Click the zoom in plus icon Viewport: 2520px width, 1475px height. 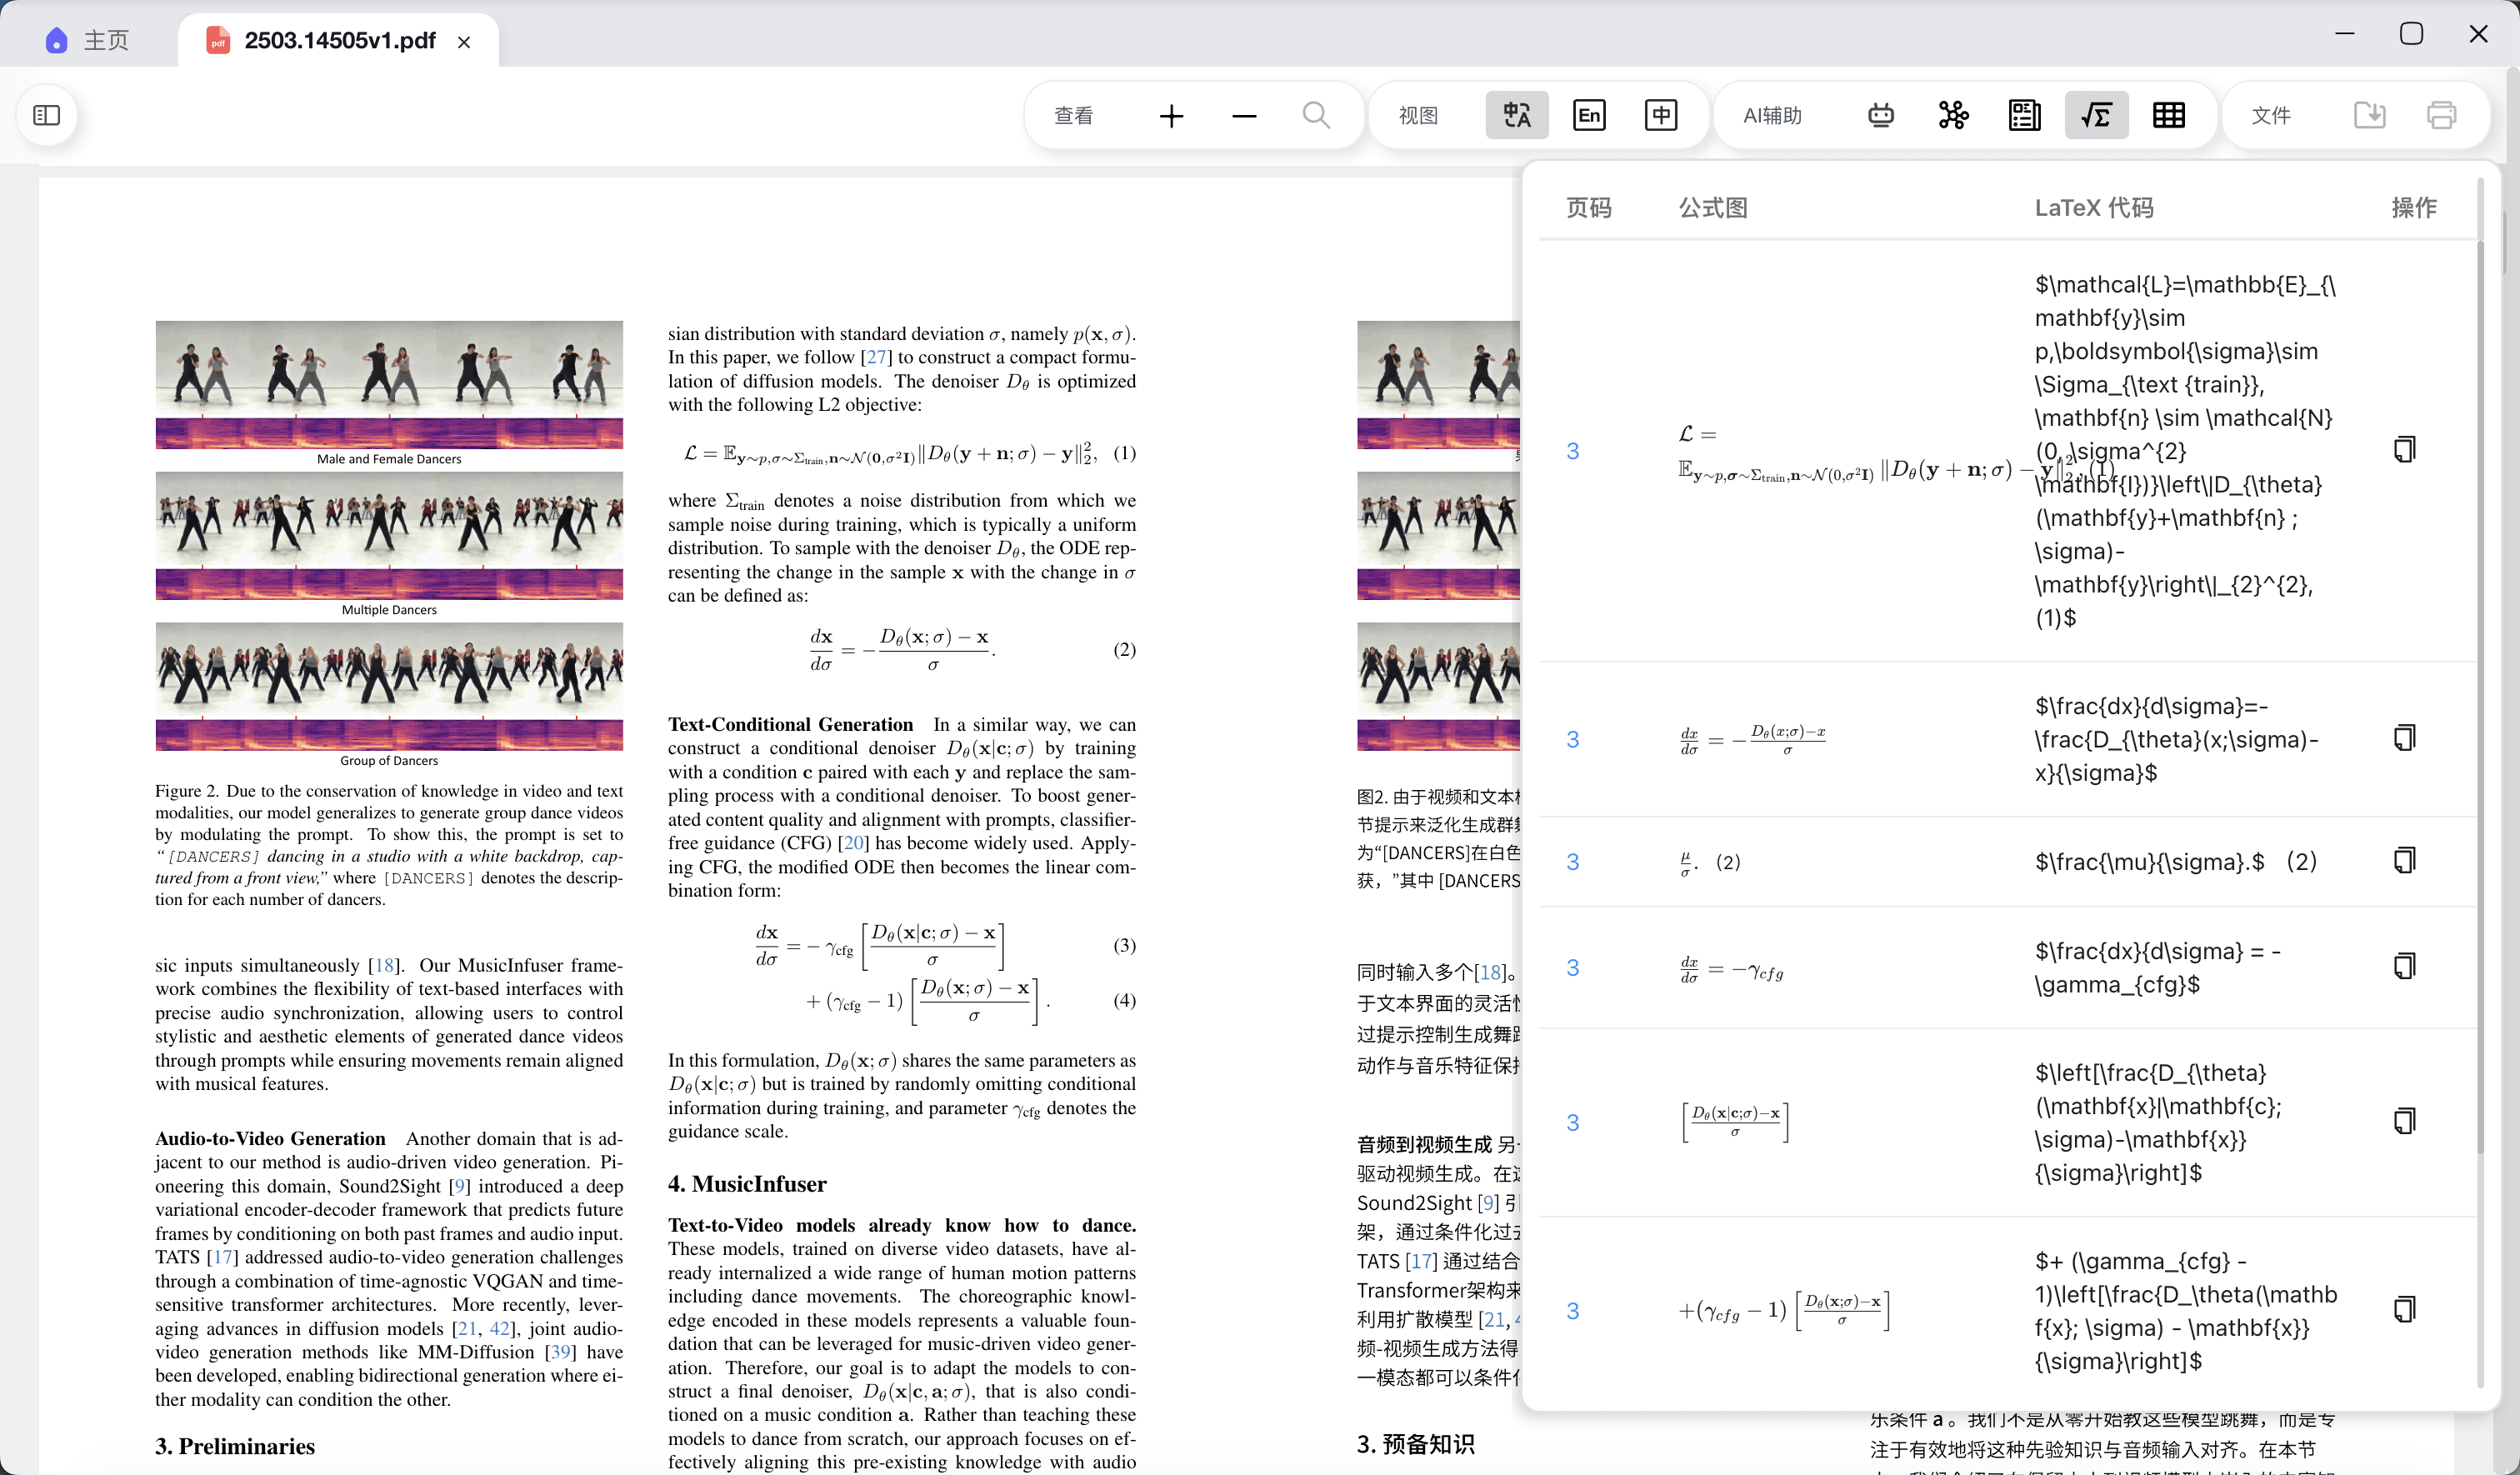click(1171, 116)
